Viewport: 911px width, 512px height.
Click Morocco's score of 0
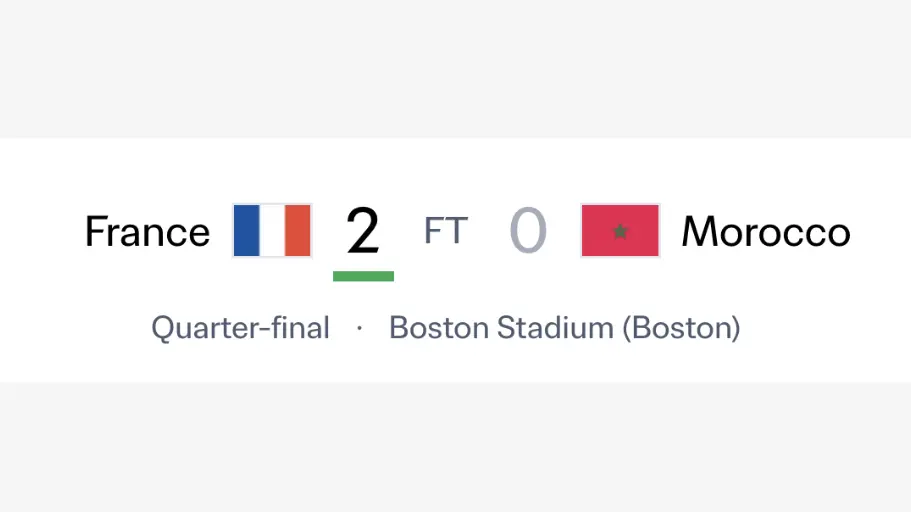point(528,231)
